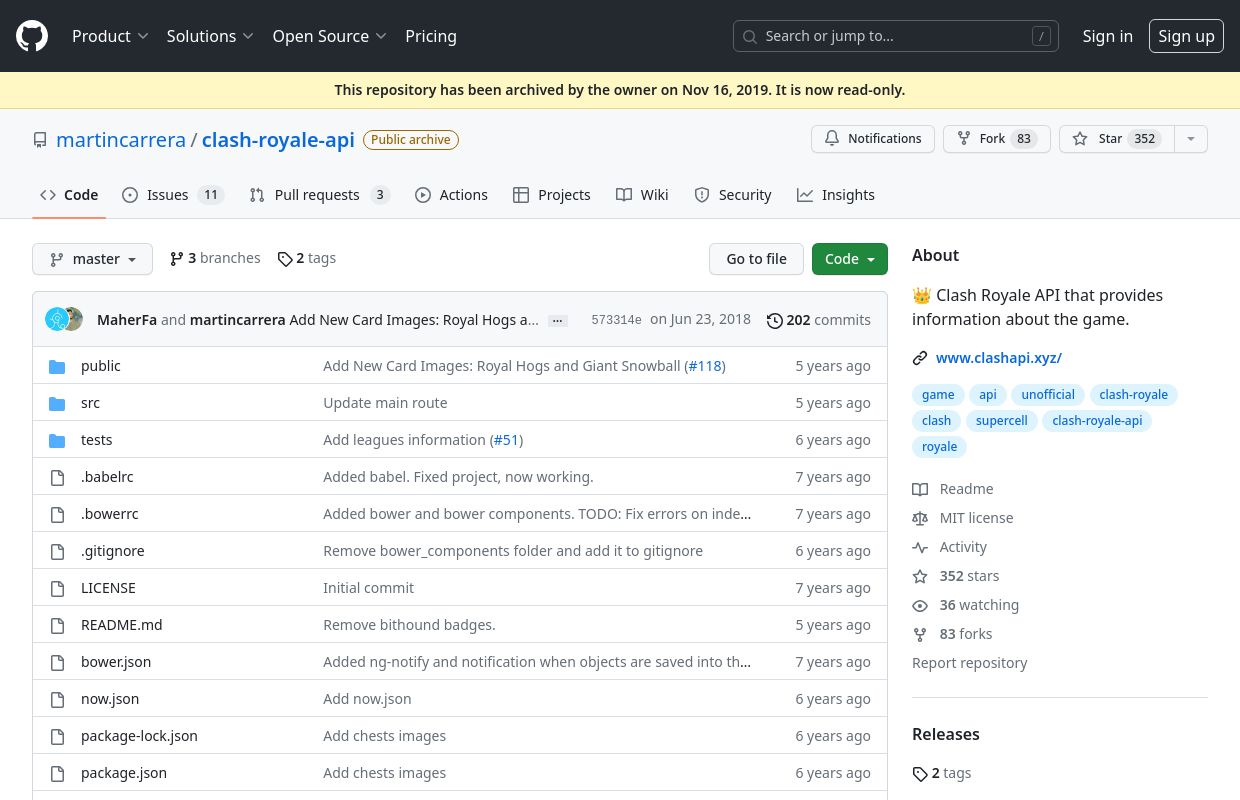
Task: Click the star icon beside 352 stars
Action: coord(920,576)
